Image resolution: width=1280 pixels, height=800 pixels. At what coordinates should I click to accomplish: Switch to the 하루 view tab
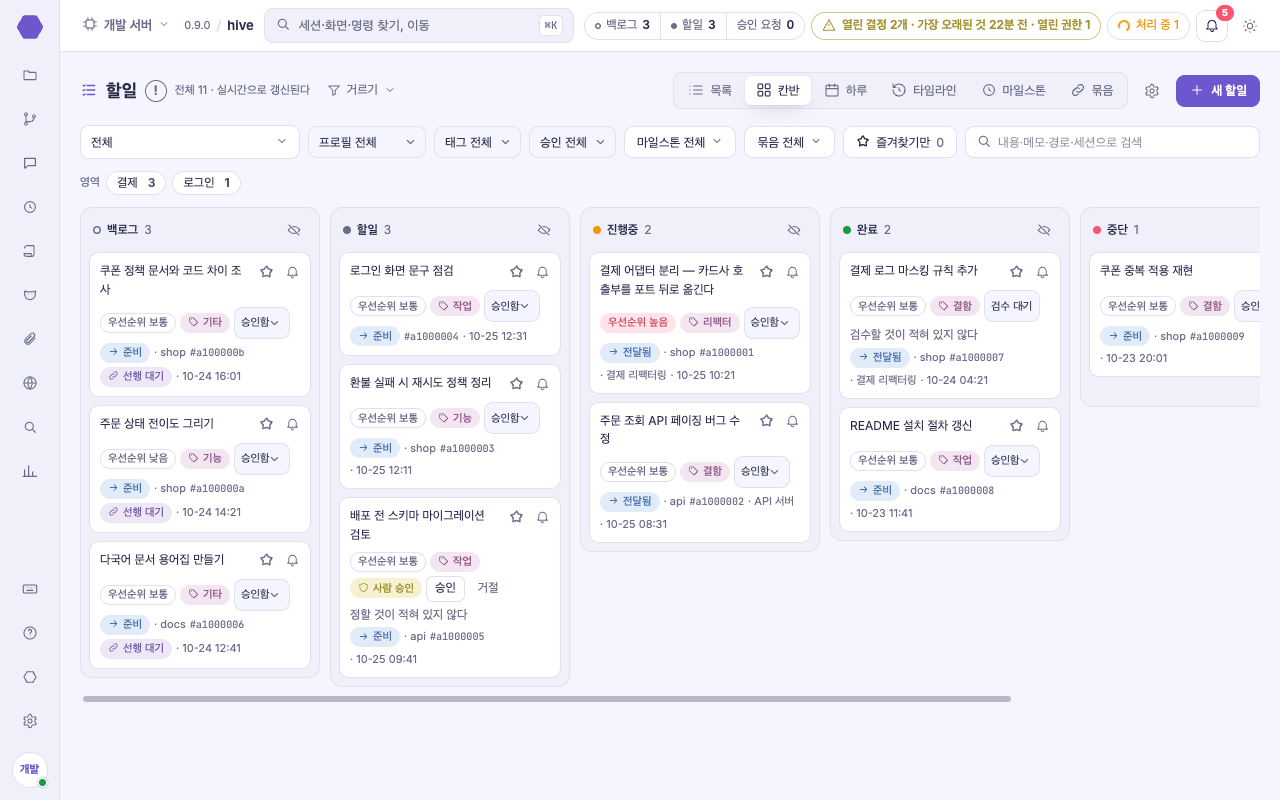(846, 90)
